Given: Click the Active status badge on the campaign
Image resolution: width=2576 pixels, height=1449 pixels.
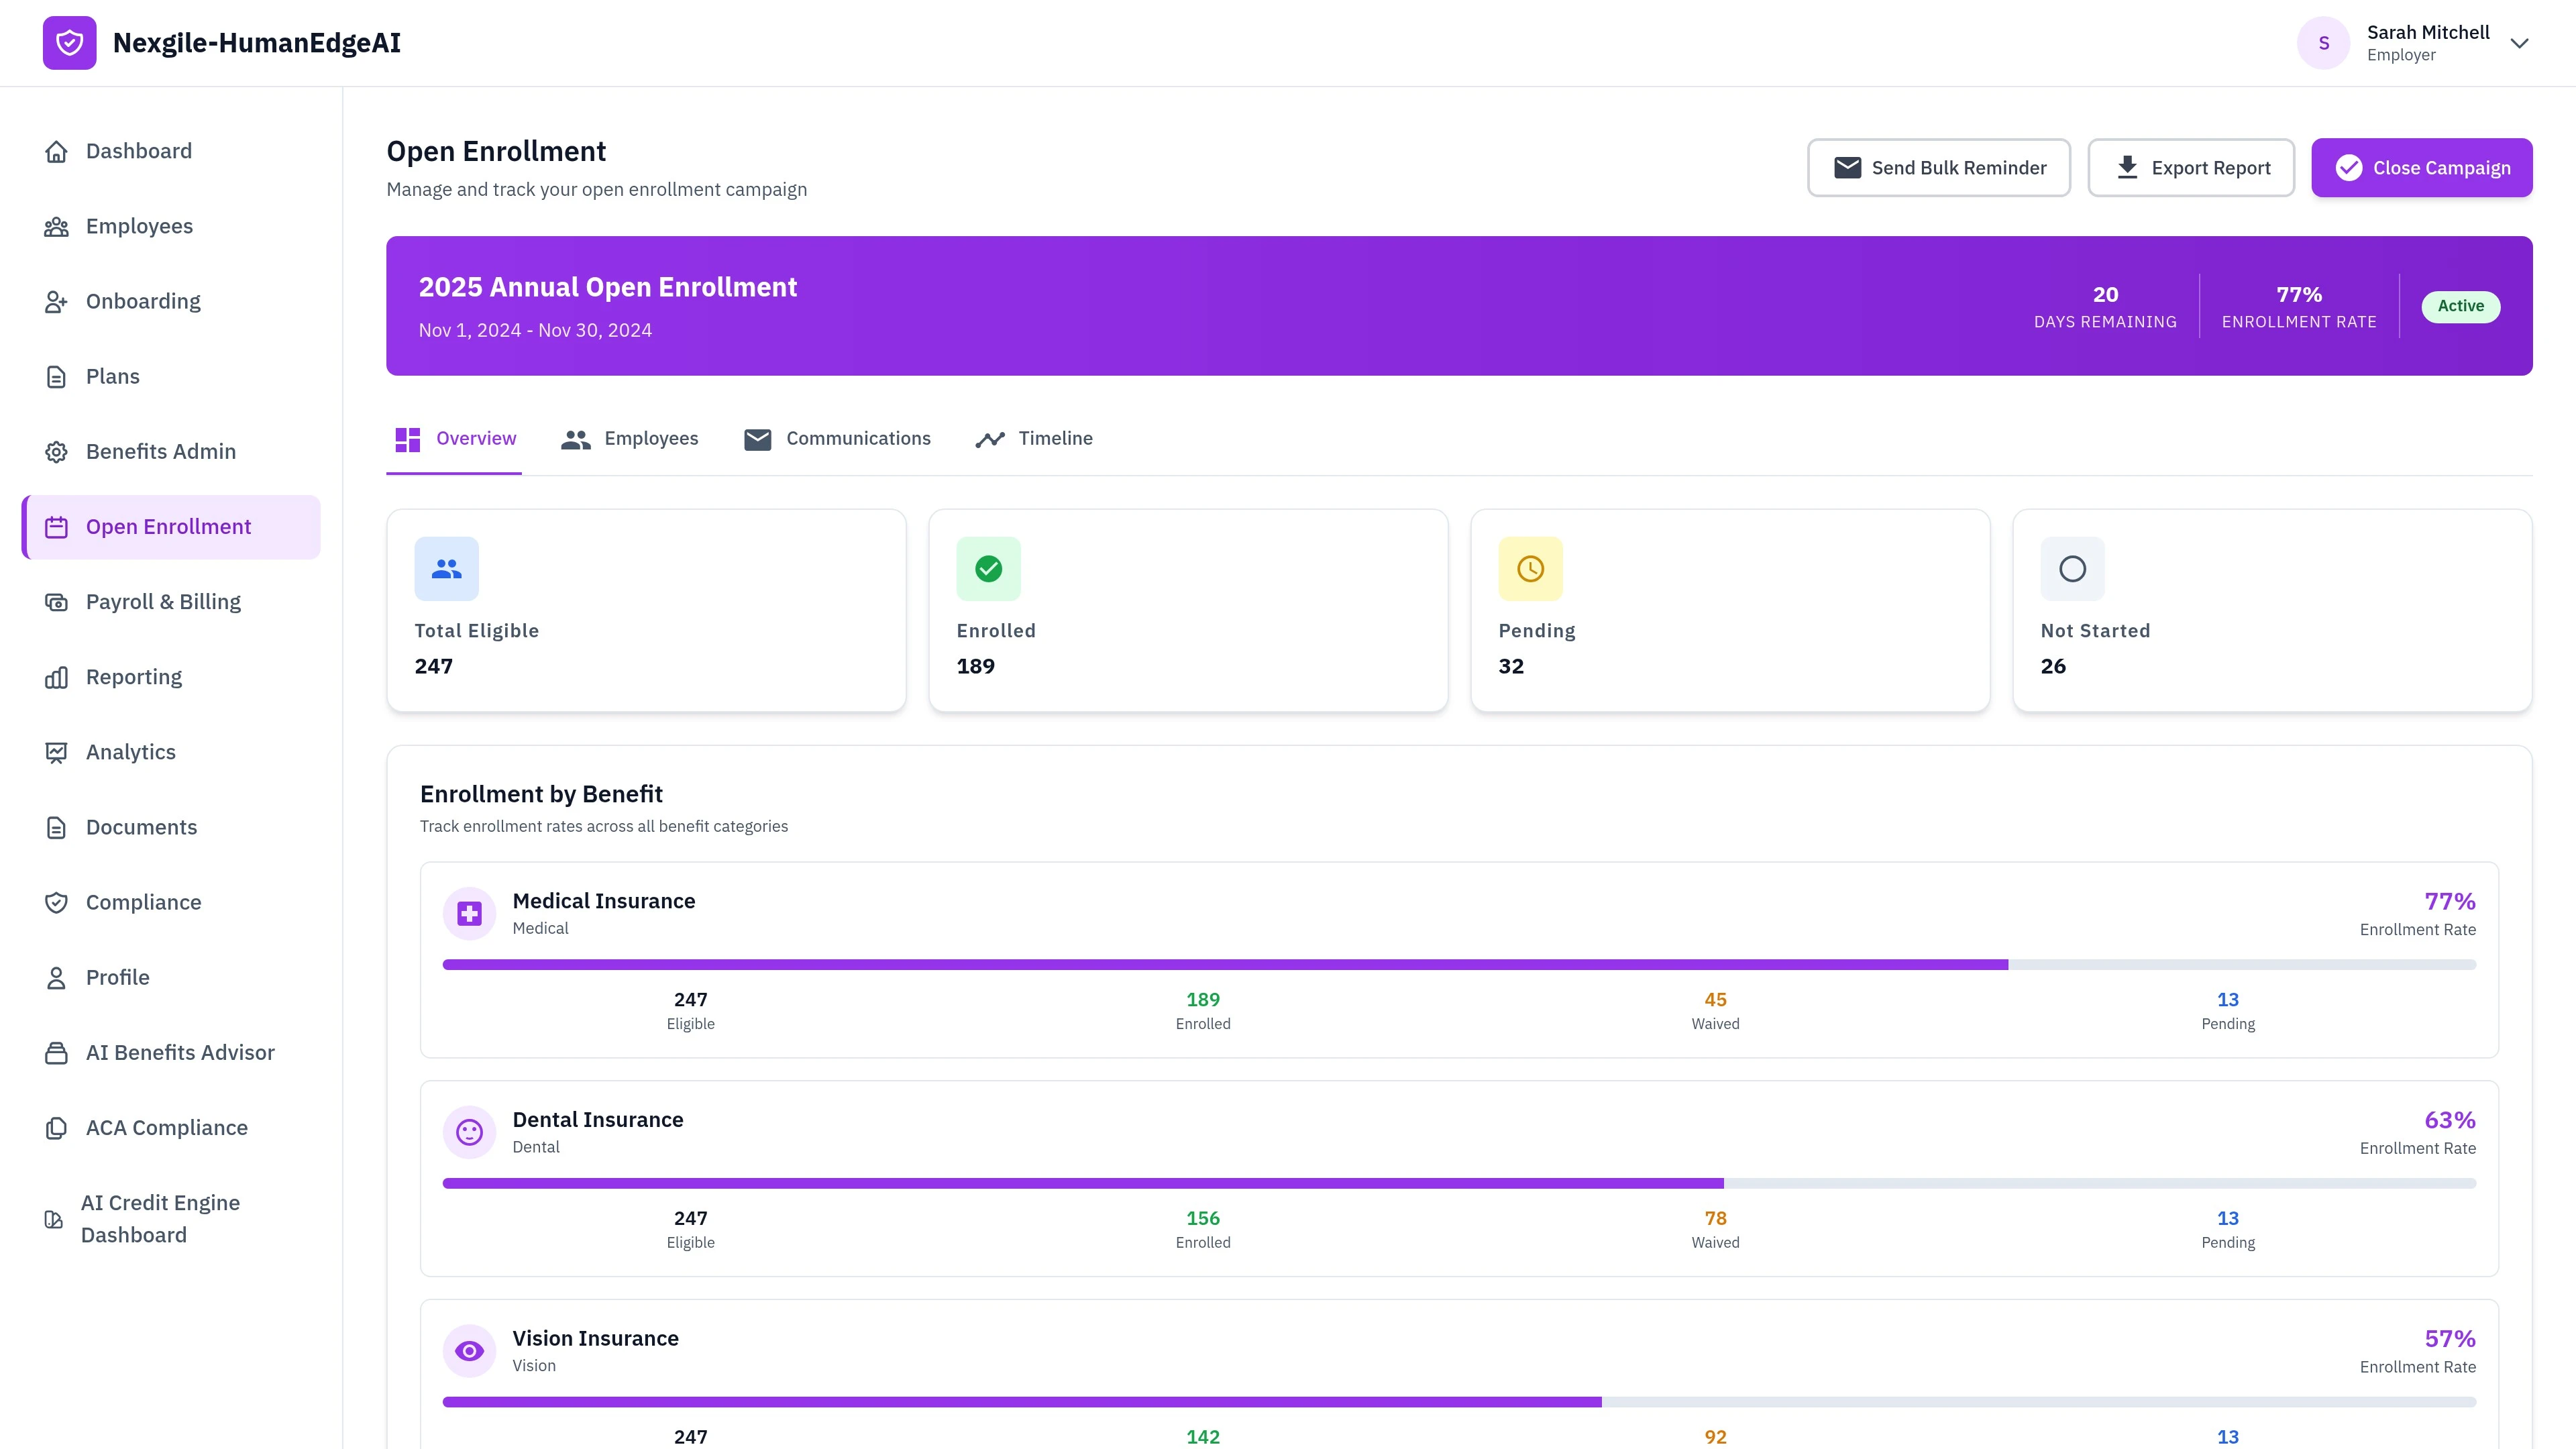Looking at the screenshot, I should click(2461, 306).
